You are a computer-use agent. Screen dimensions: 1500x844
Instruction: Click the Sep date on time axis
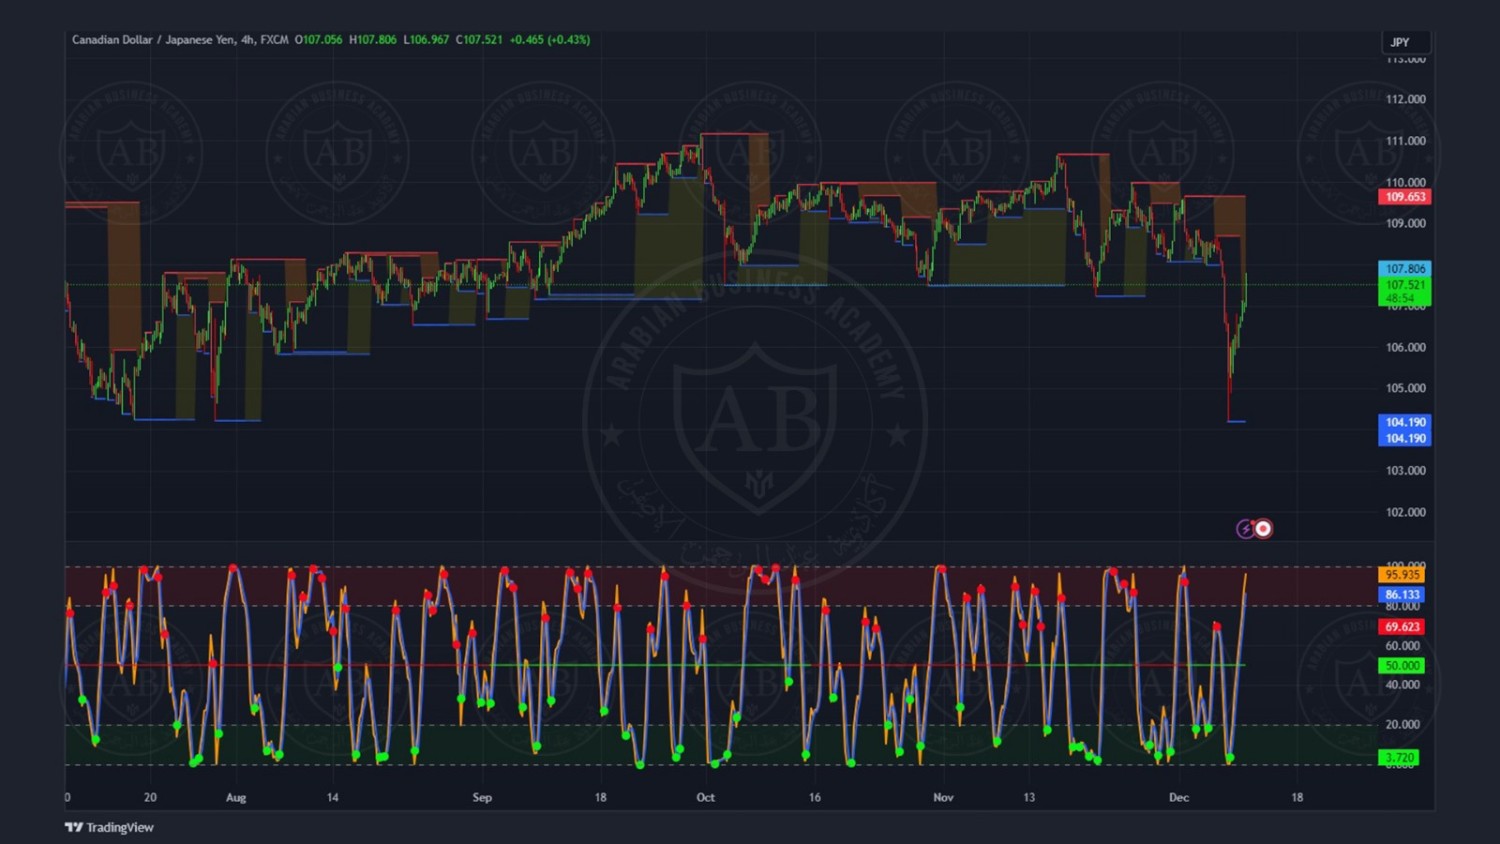(482, 798)
